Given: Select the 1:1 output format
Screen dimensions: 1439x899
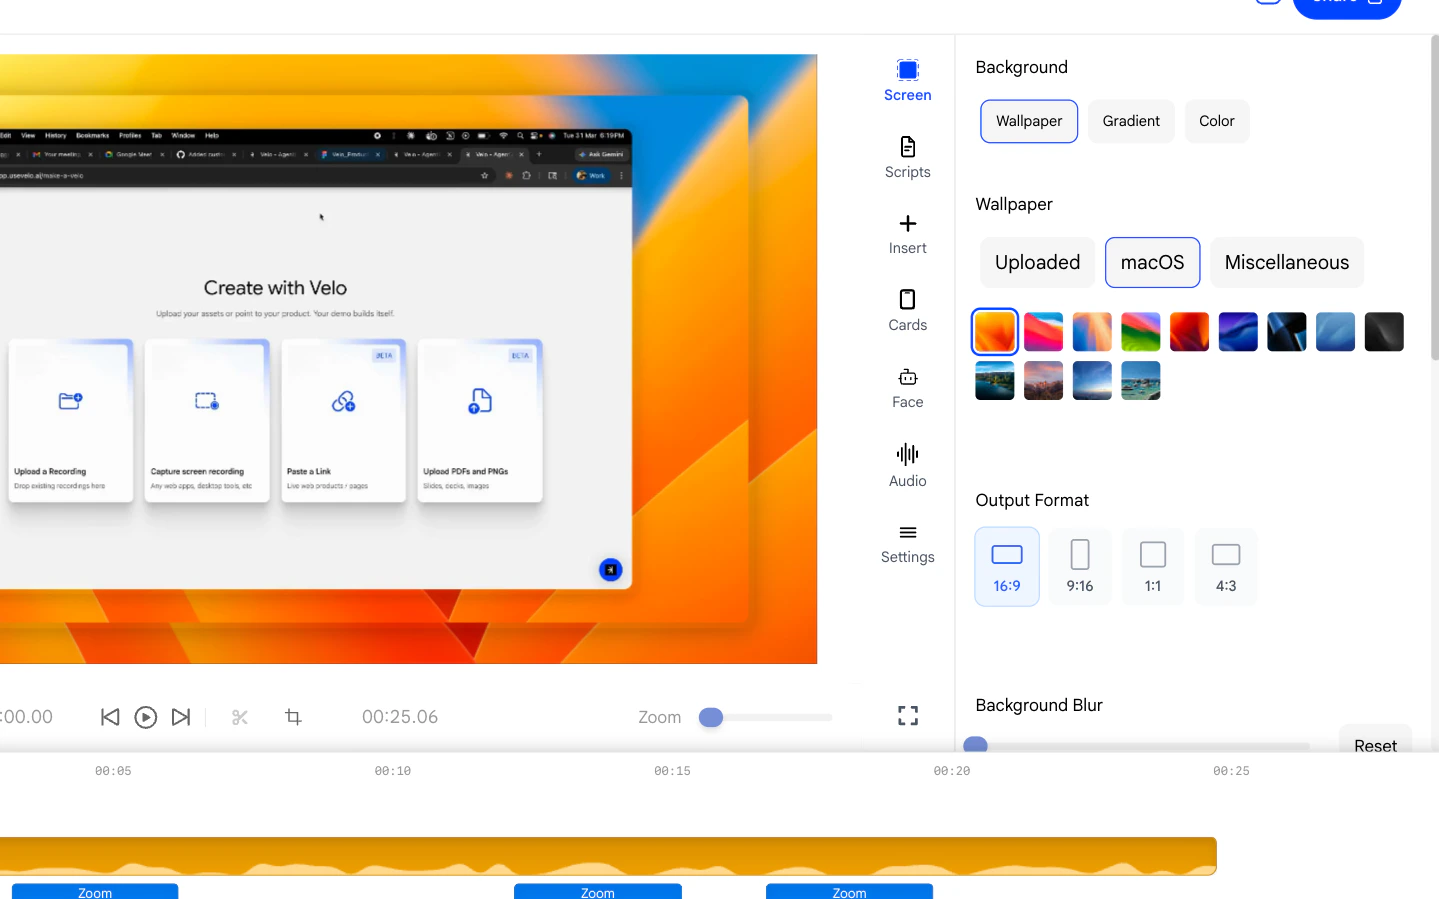Looking at the screenshot, I should pyautogui.click(x=1153, y=567).
